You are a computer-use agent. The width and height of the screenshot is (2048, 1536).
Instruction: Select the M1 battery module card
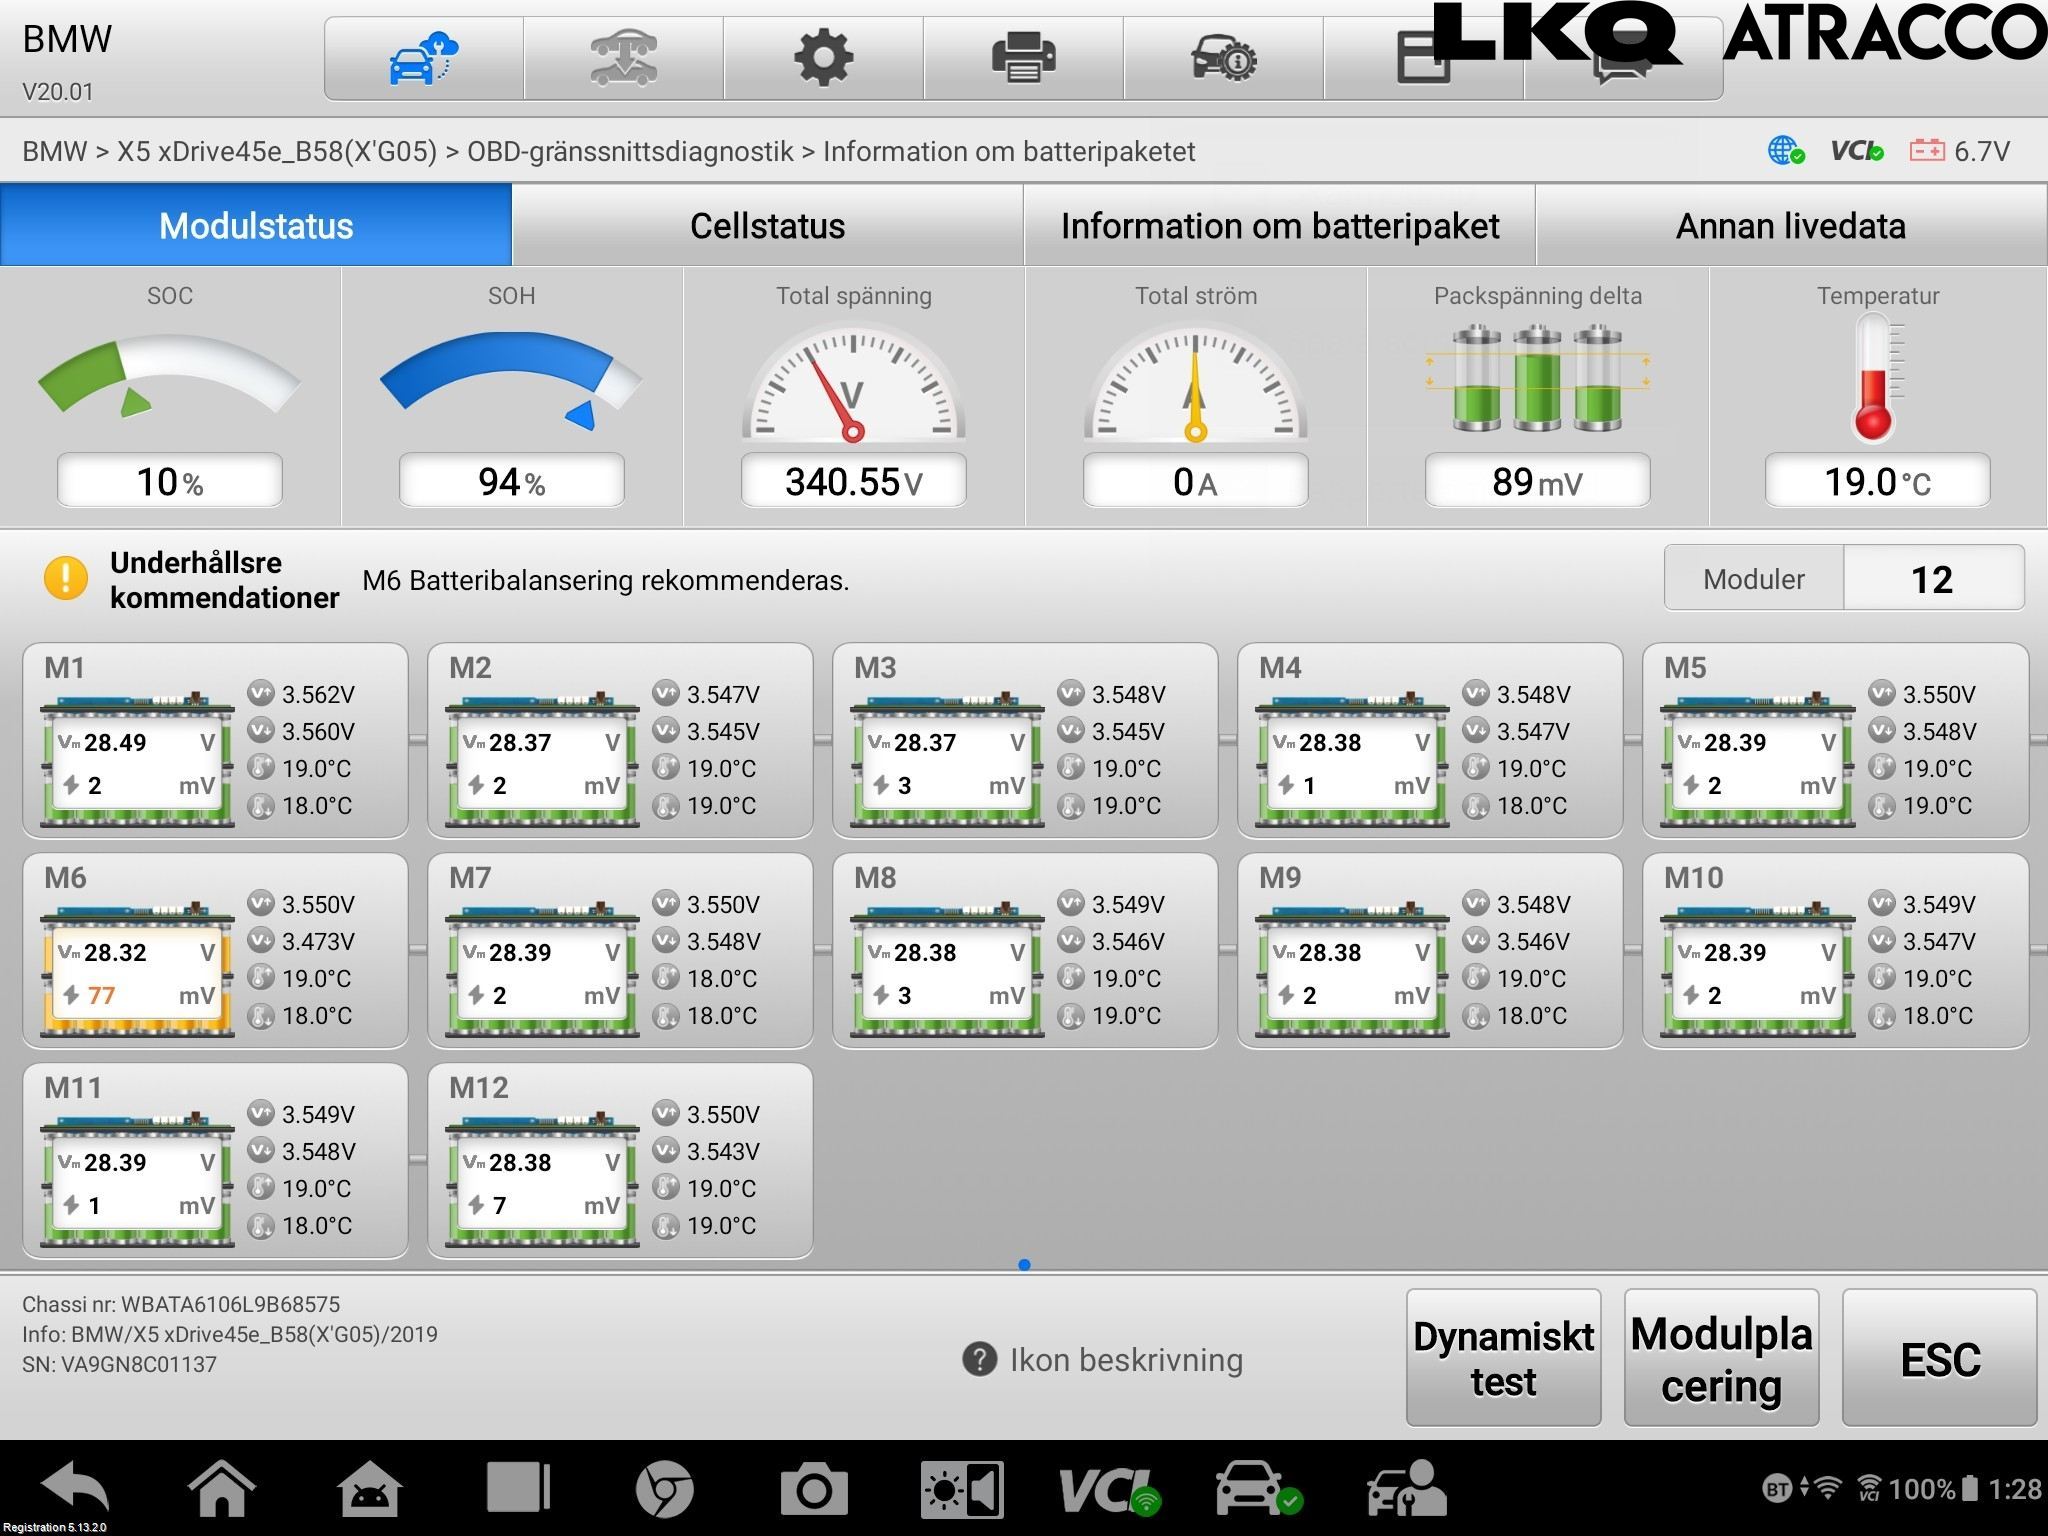click(x=215, y=740)
